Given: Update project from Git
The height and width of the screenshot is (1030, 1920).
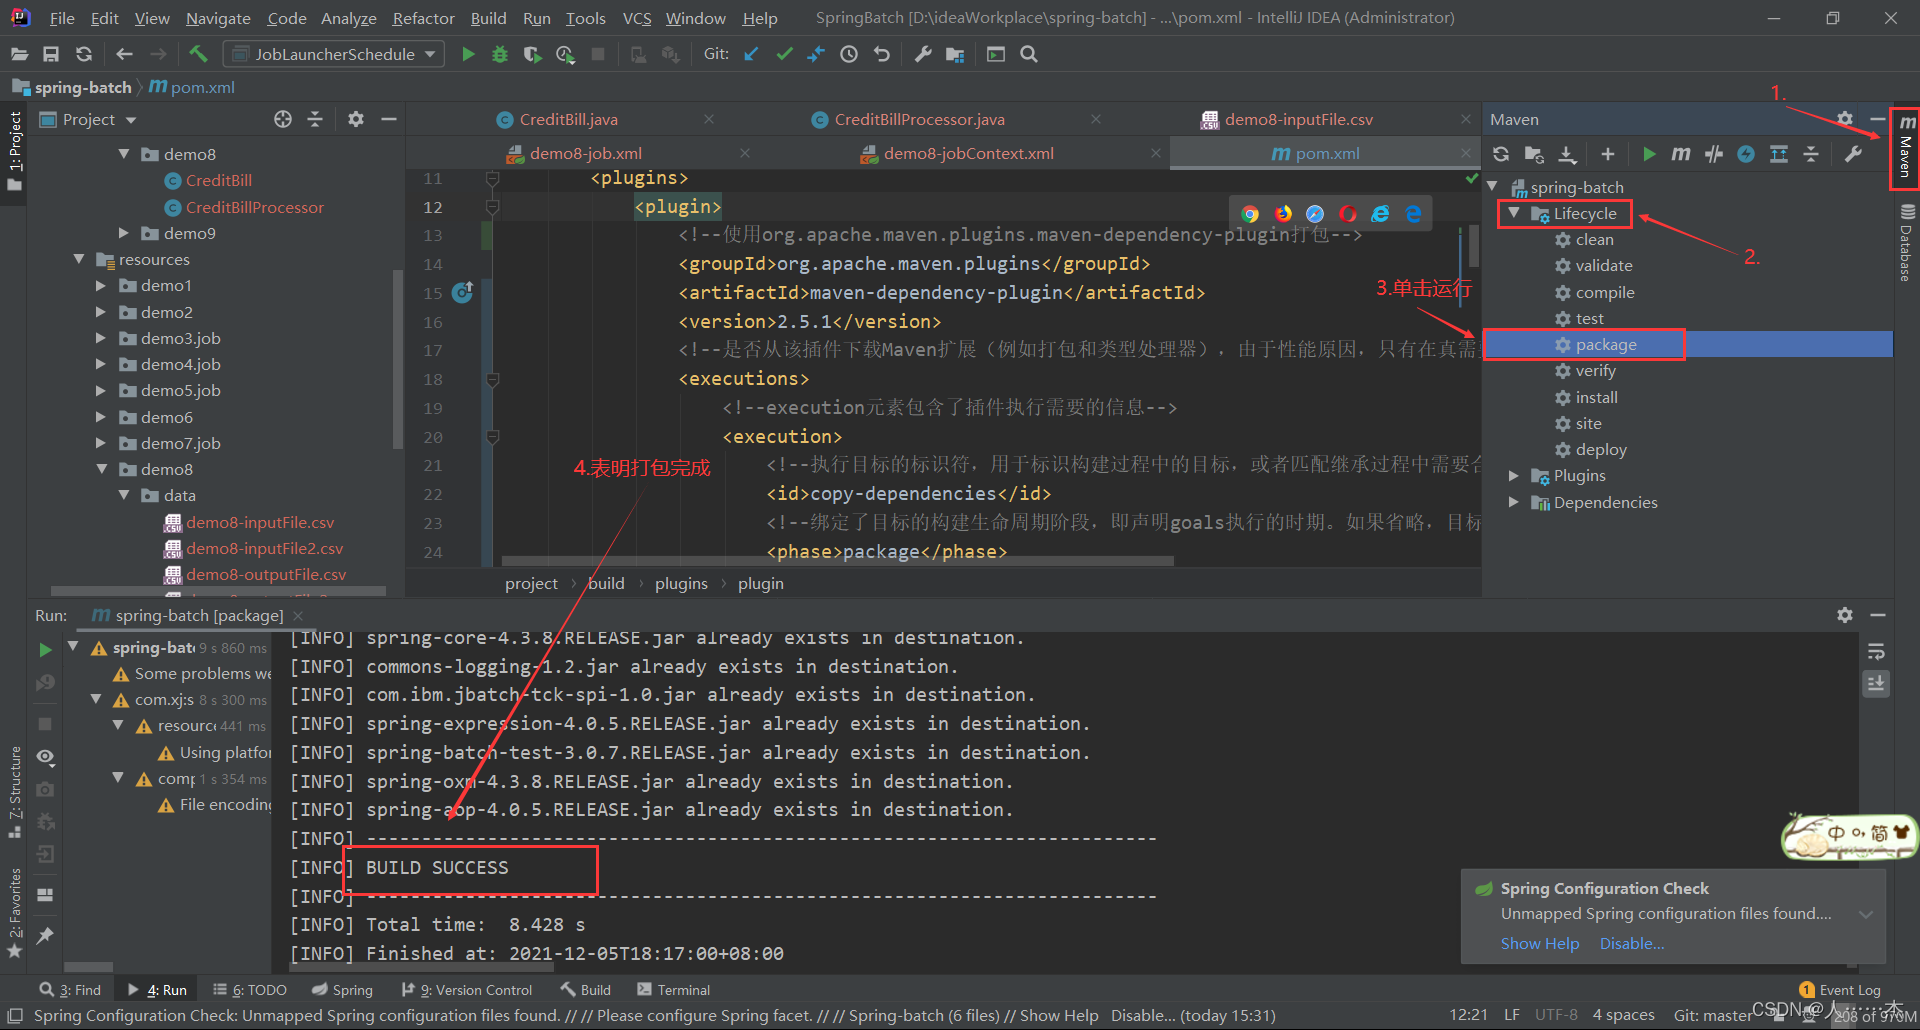Looking at the screenshot, I should coord(751,54).
